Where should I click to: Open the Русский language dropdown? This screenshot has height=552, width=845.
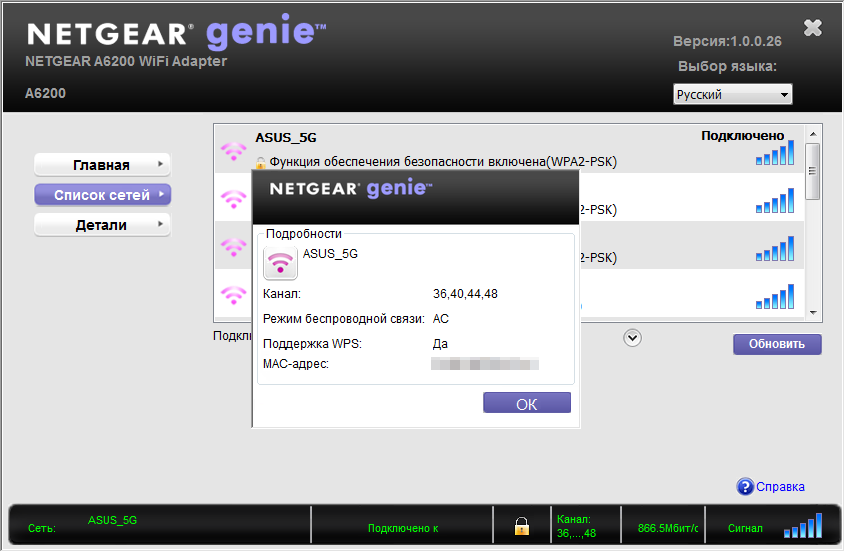click(x=732, y=94)
